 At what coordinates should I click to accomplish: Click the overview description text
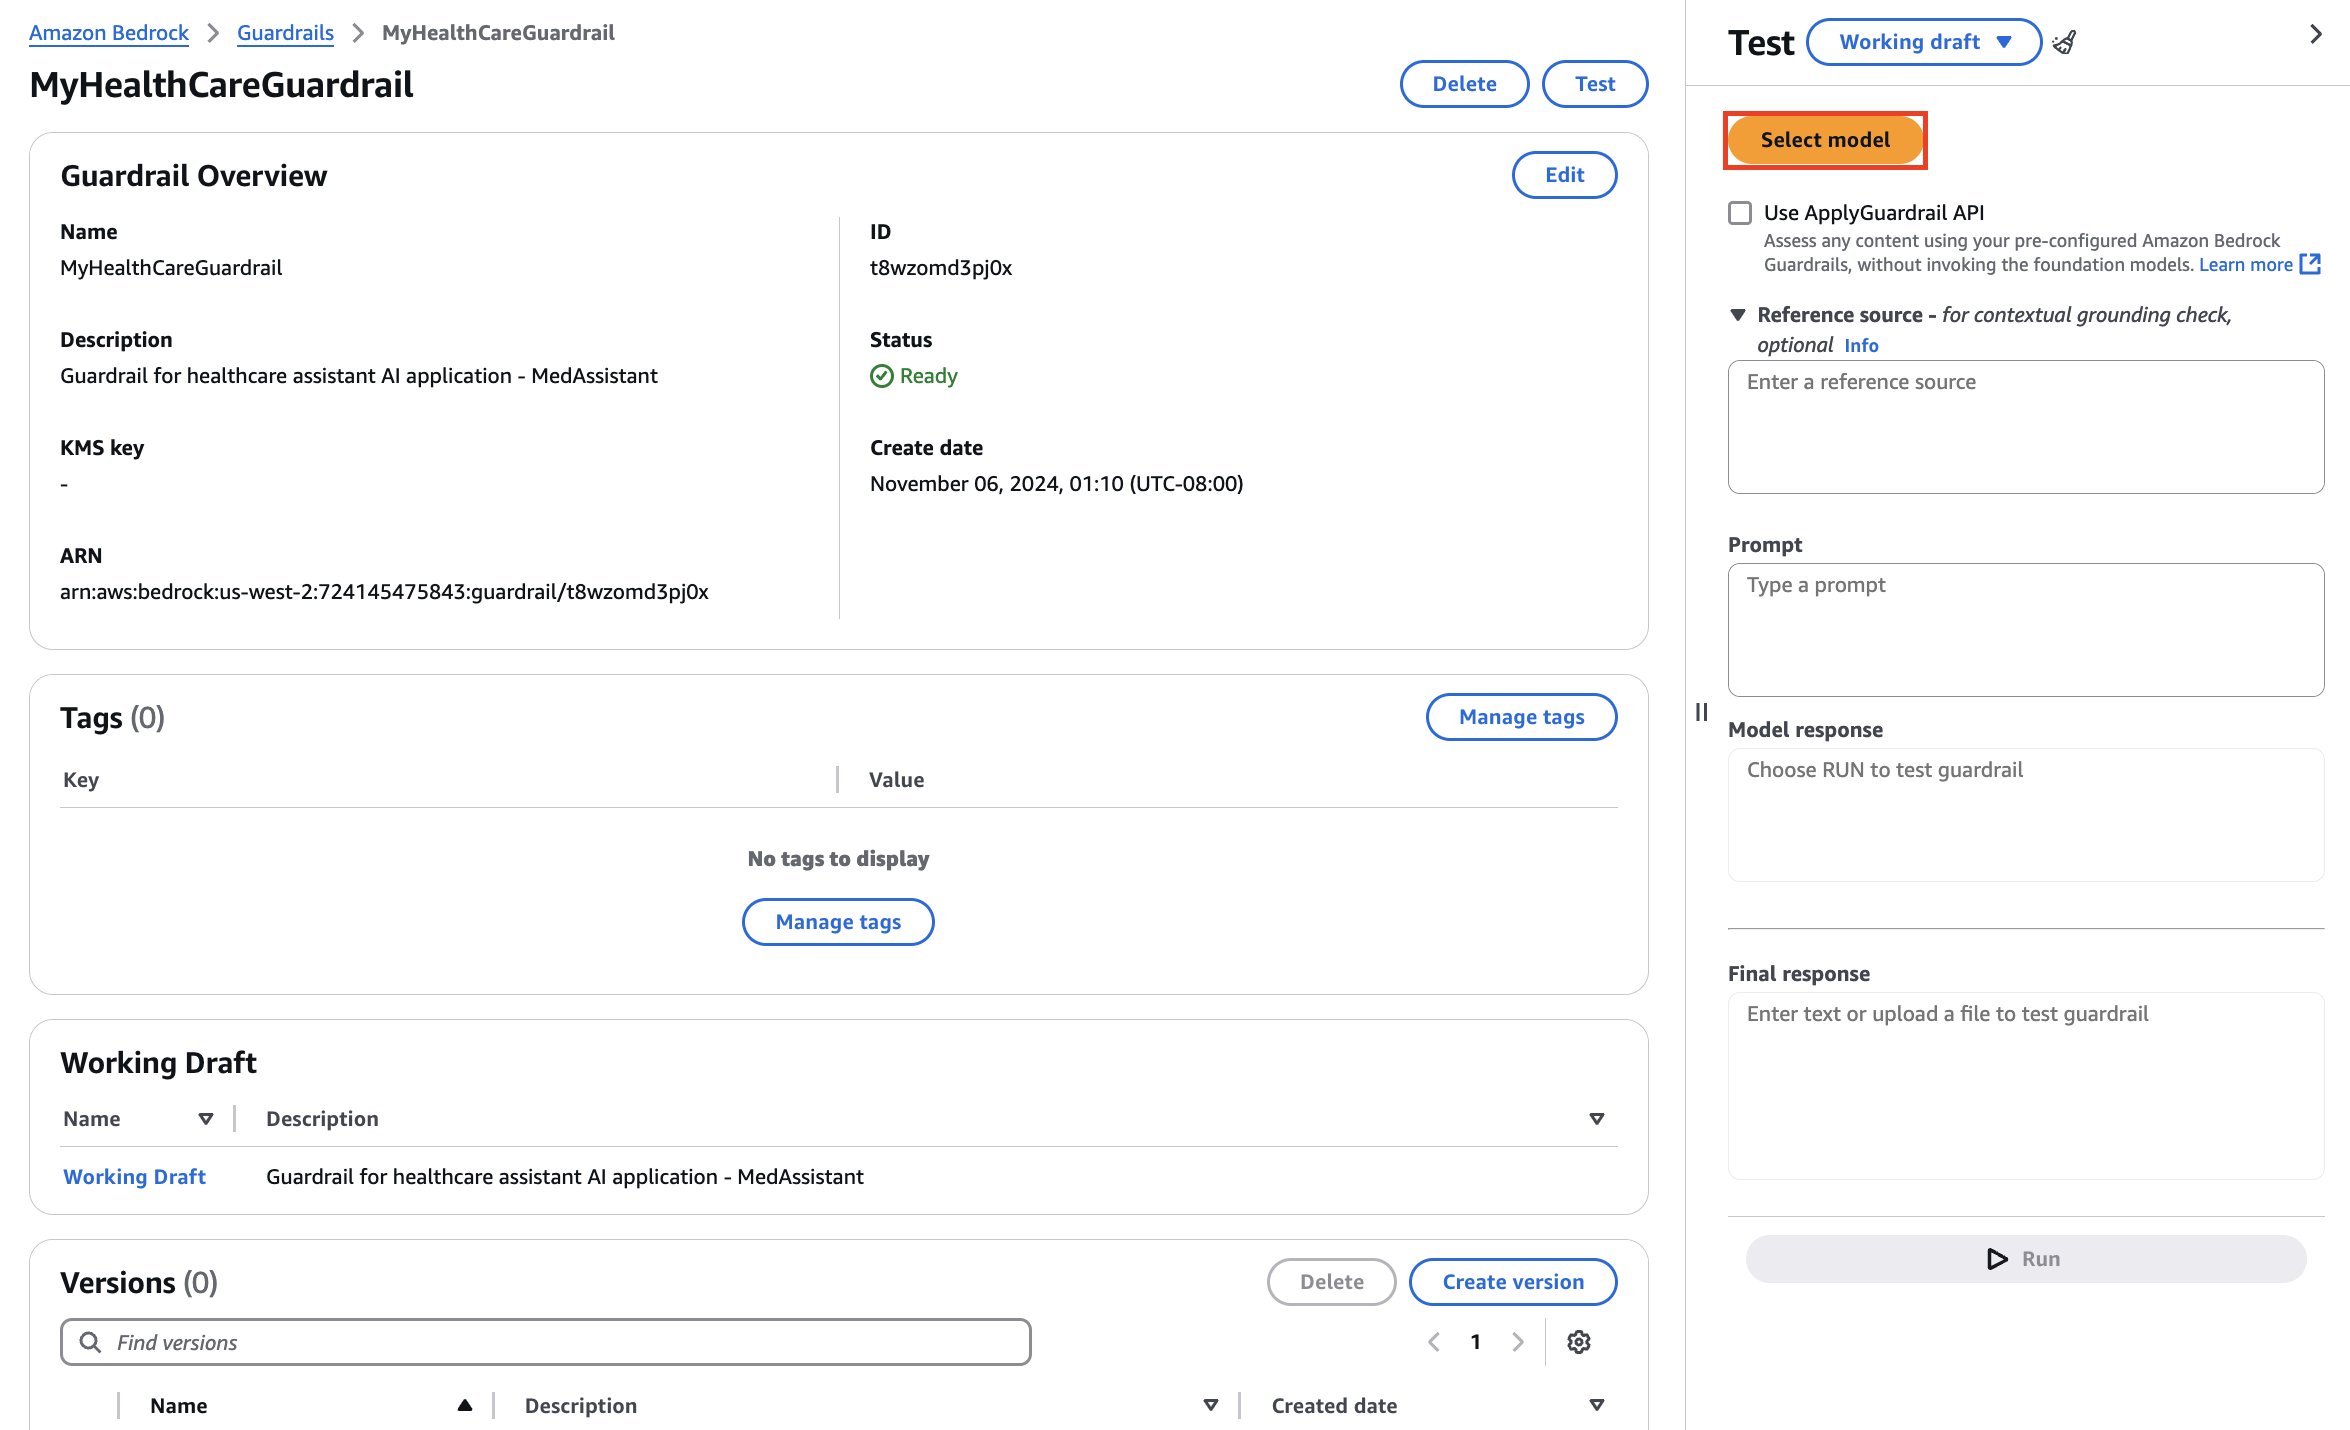tap(359, 376)
